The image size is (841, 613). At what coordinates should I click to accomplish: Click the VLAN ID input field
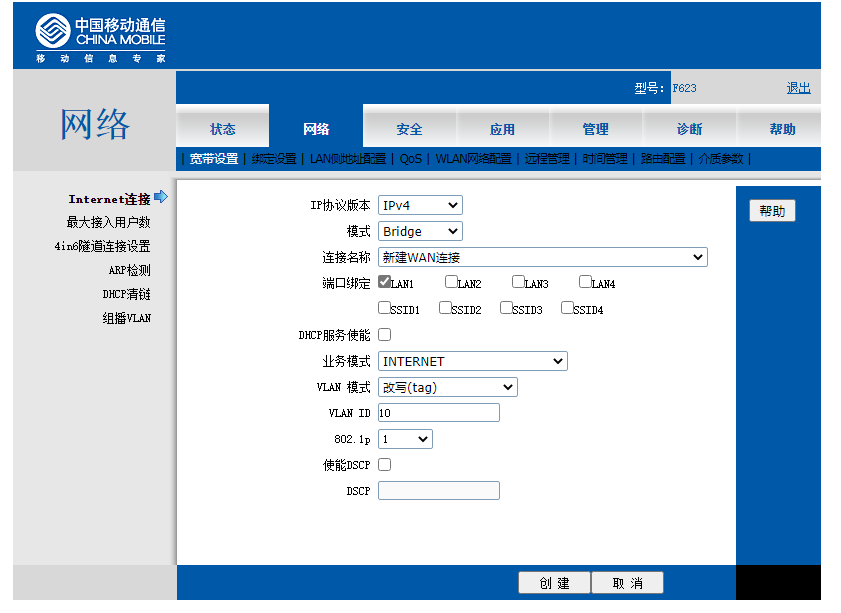pyautogui.click(x=438, y=413)
